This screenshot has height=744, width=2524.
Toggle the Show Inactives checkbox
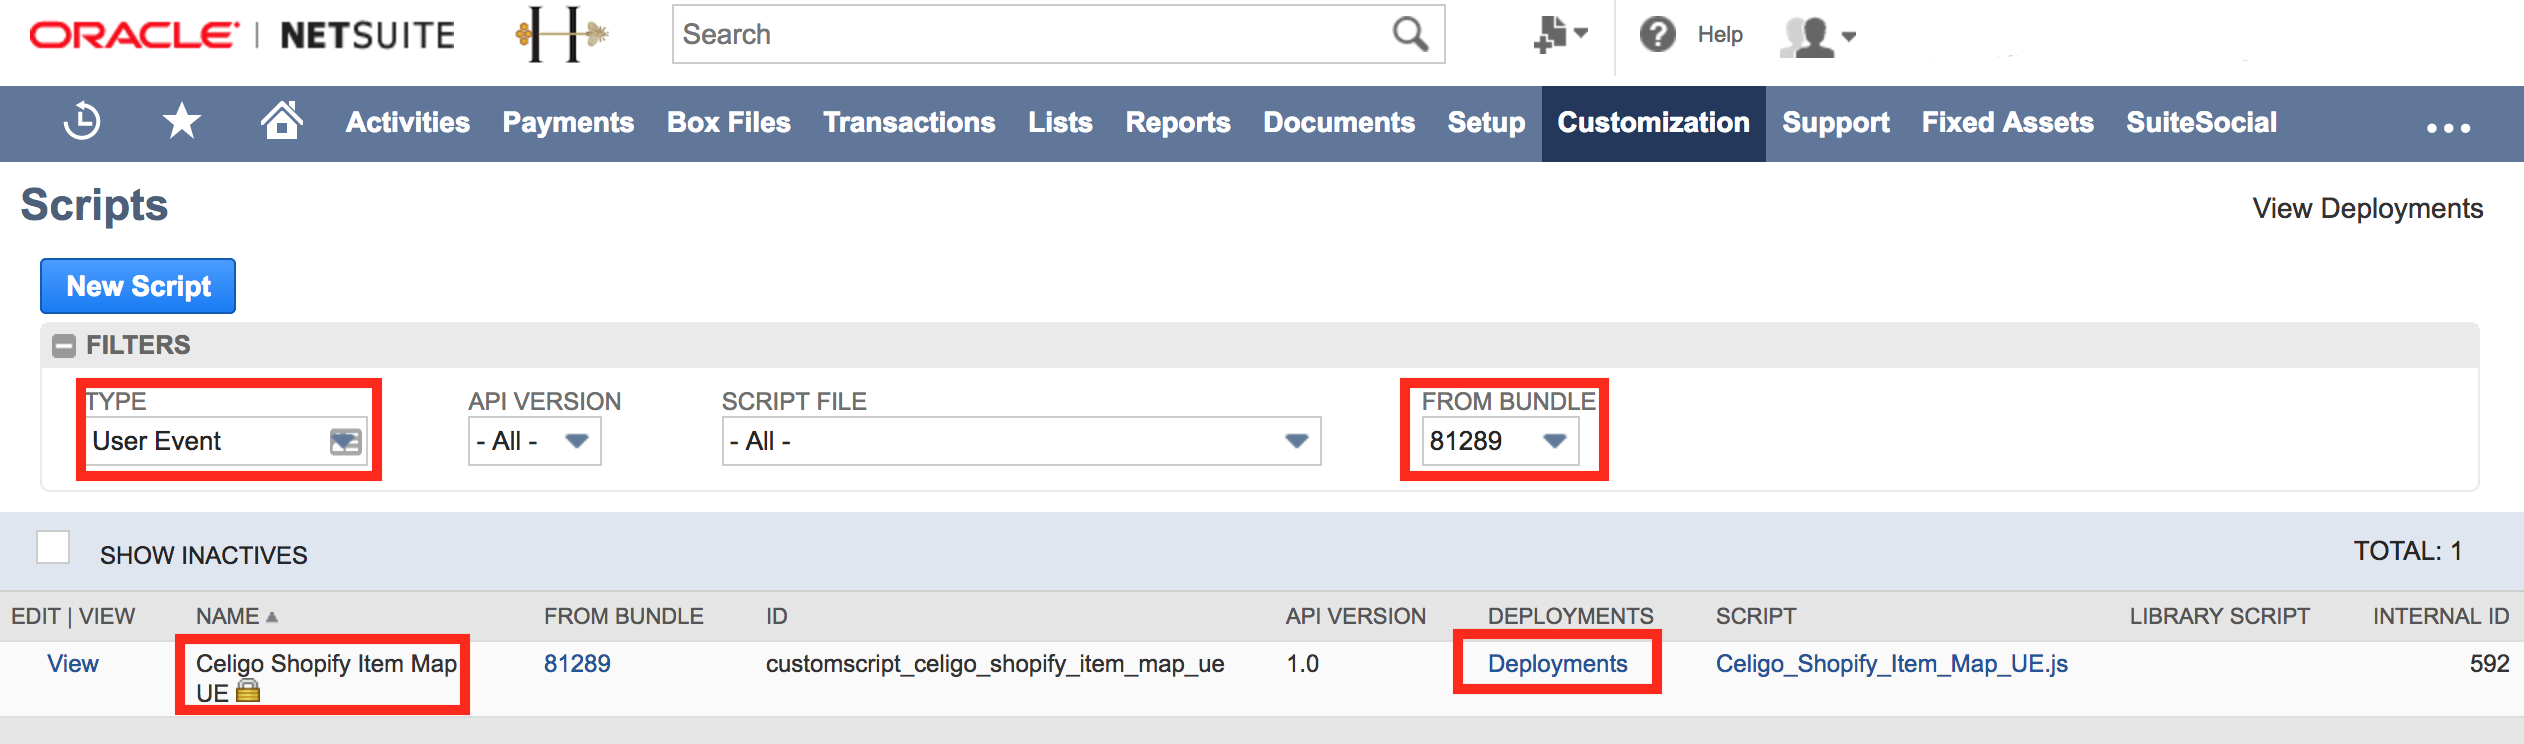click(x=53, y=547)
